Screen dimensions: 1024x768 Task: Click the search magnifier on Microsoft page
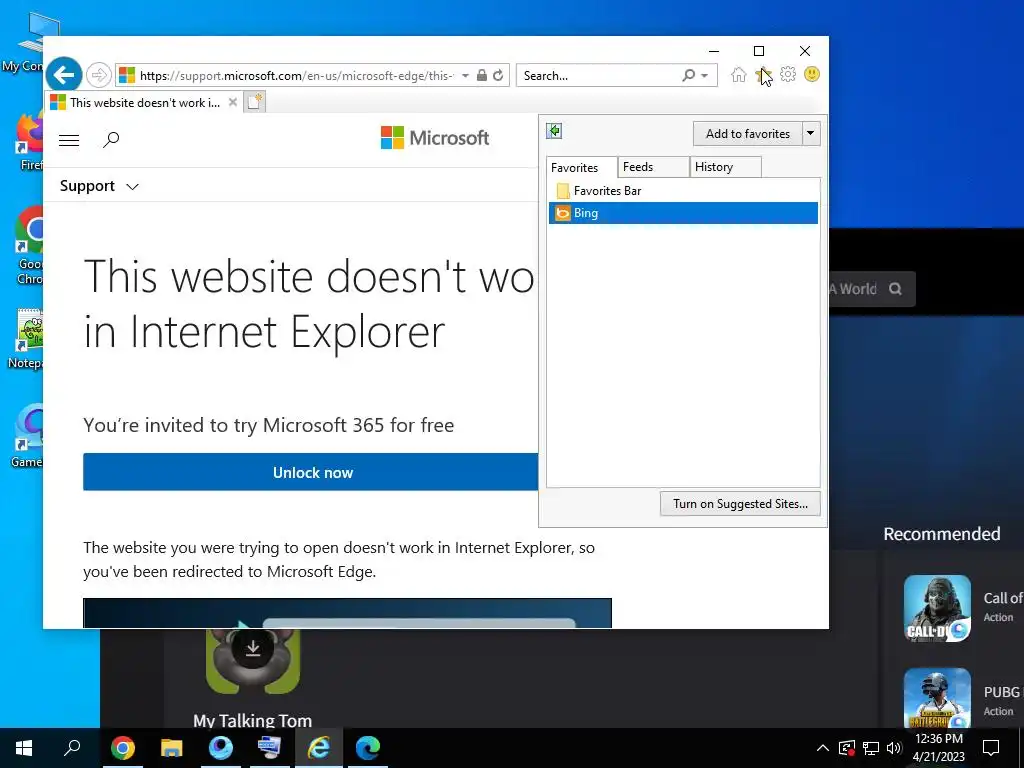point(111,139)
